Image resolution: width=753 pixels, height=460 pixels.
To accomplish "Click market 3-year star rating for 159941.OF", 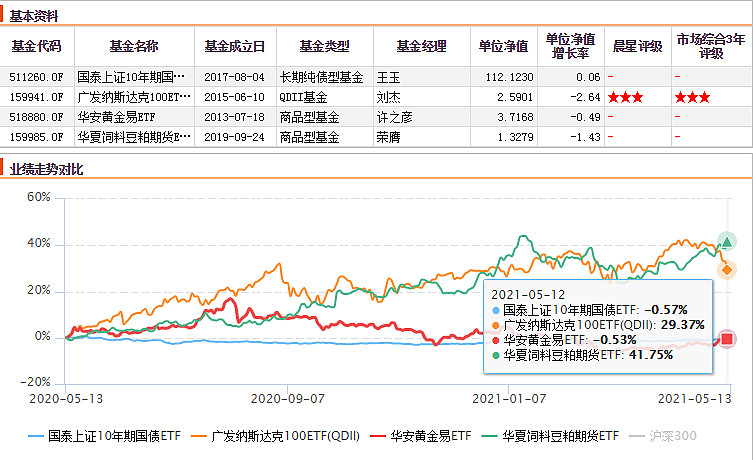I will (692, 97).
